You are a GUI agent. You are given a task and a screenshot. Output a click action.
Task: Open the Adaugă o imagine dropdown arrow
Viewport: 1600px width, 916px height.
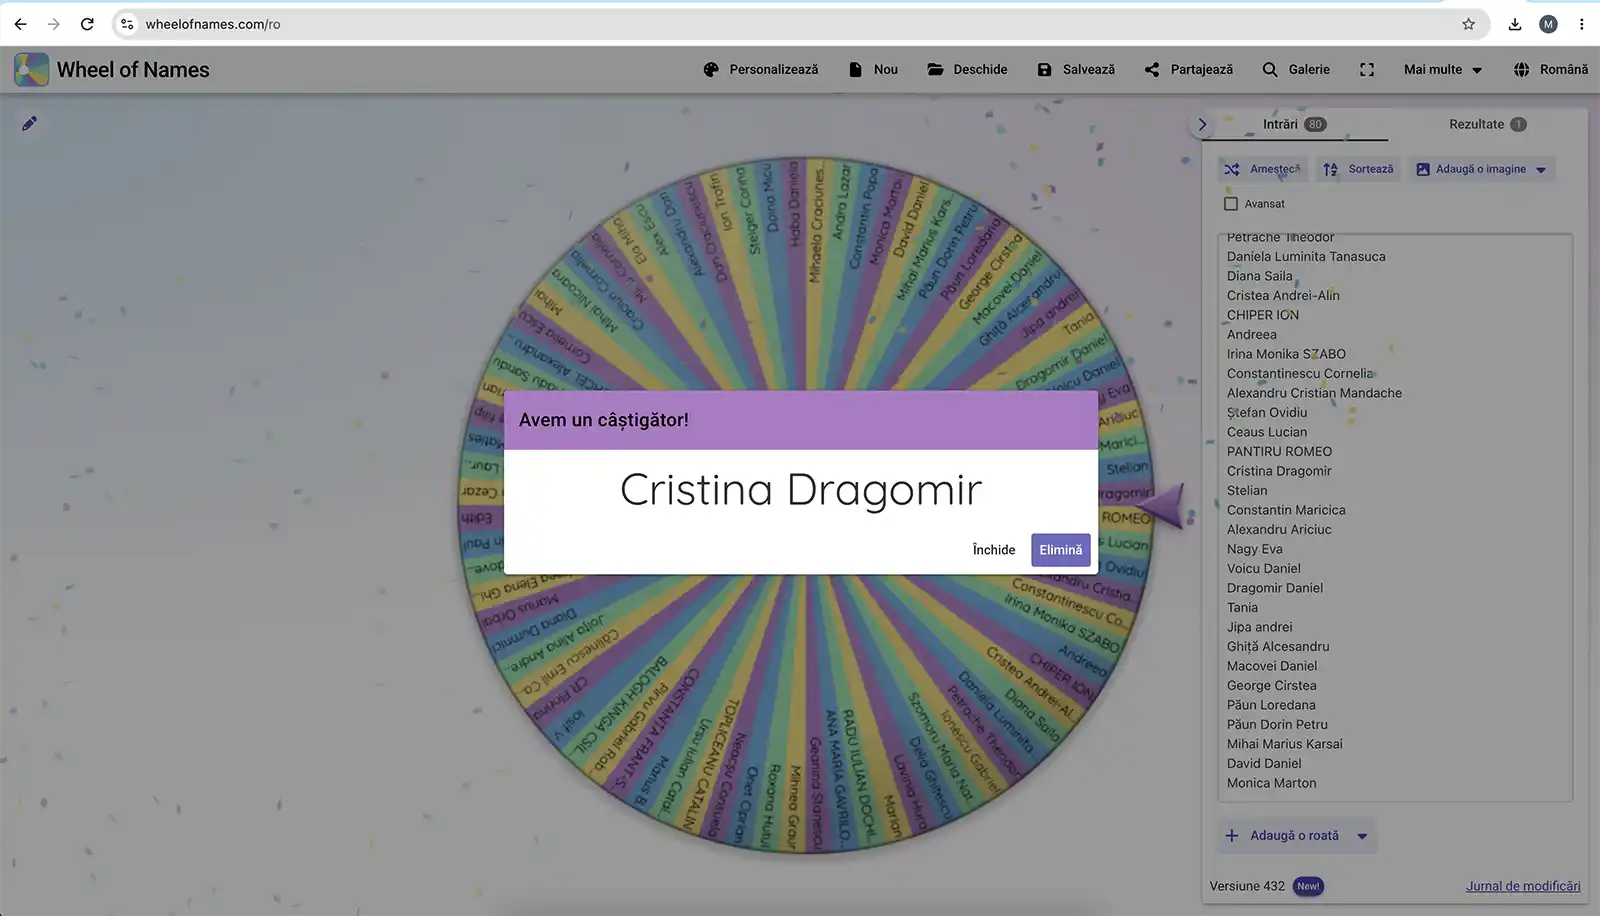[x=1541, y=170]
